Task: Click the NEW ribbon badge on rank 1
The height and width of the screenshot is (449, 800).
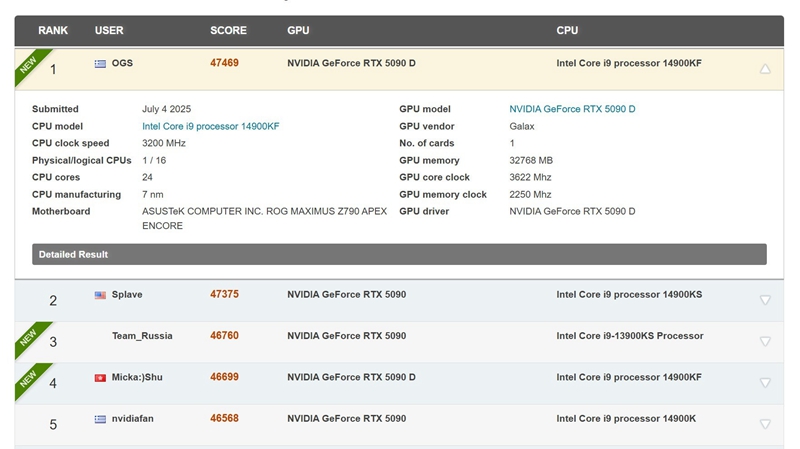Action: coord(27,65)
